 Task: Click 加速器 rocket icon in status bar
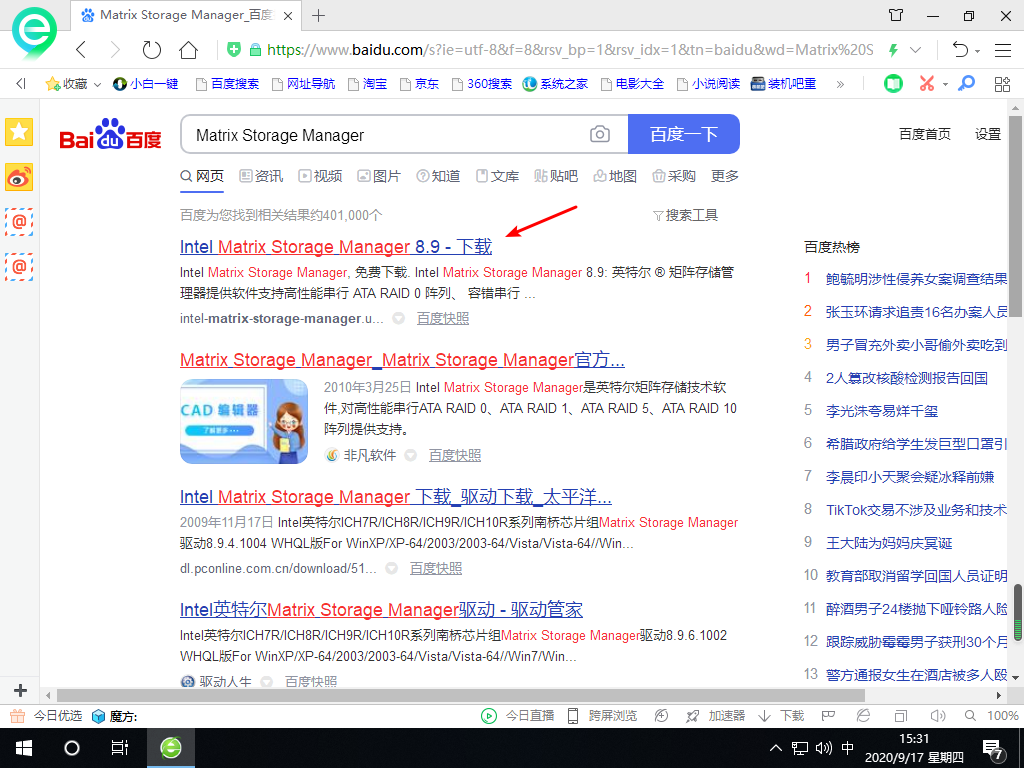point(693,716)
